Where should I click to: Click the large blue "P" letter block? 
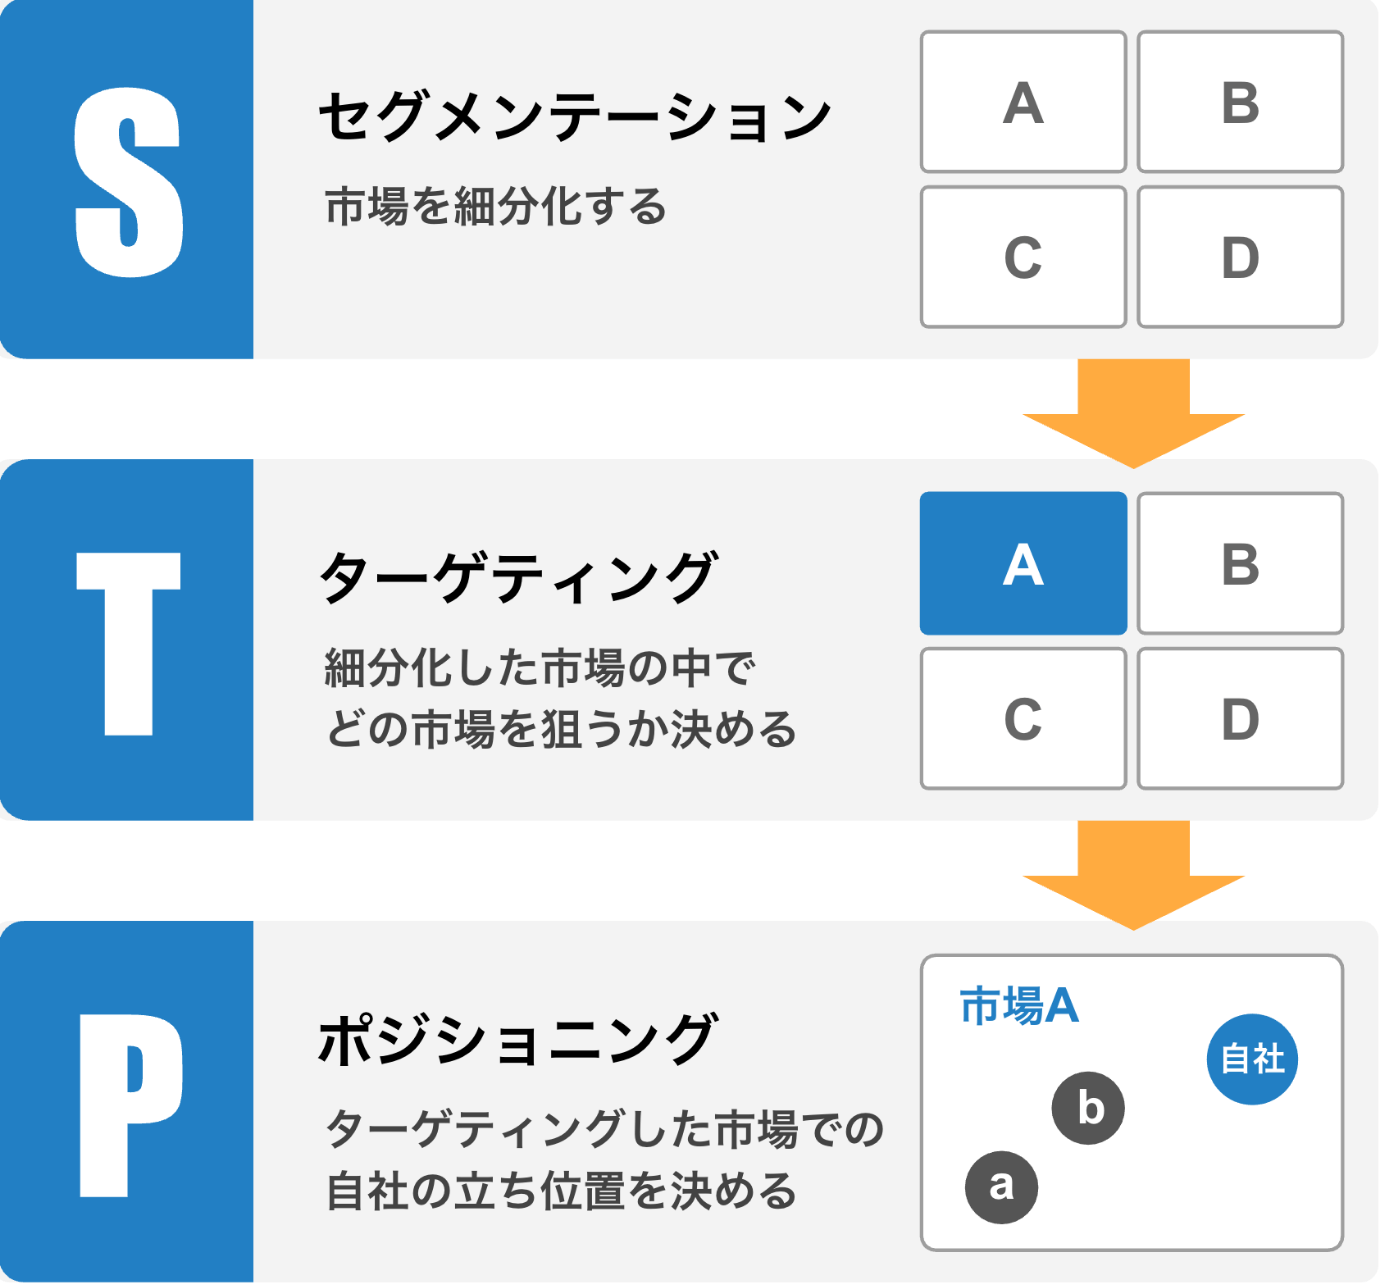(127, 1102)
